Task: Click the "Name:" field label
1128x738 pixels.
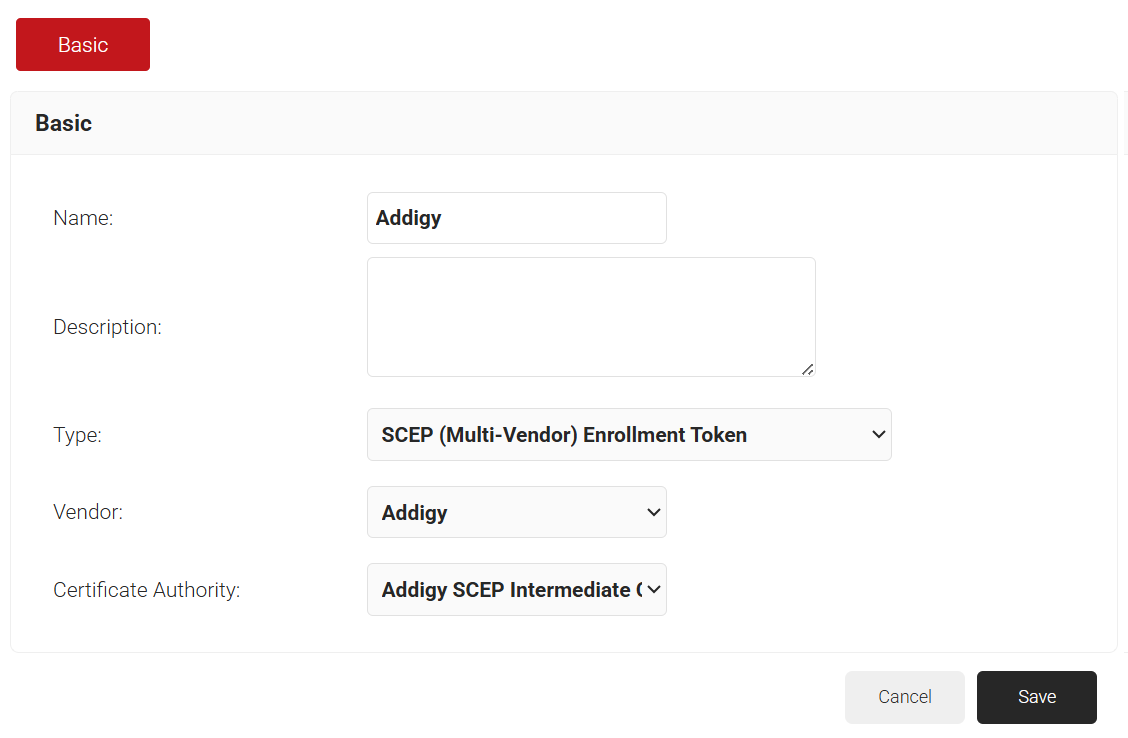Action: pos(83,218)
